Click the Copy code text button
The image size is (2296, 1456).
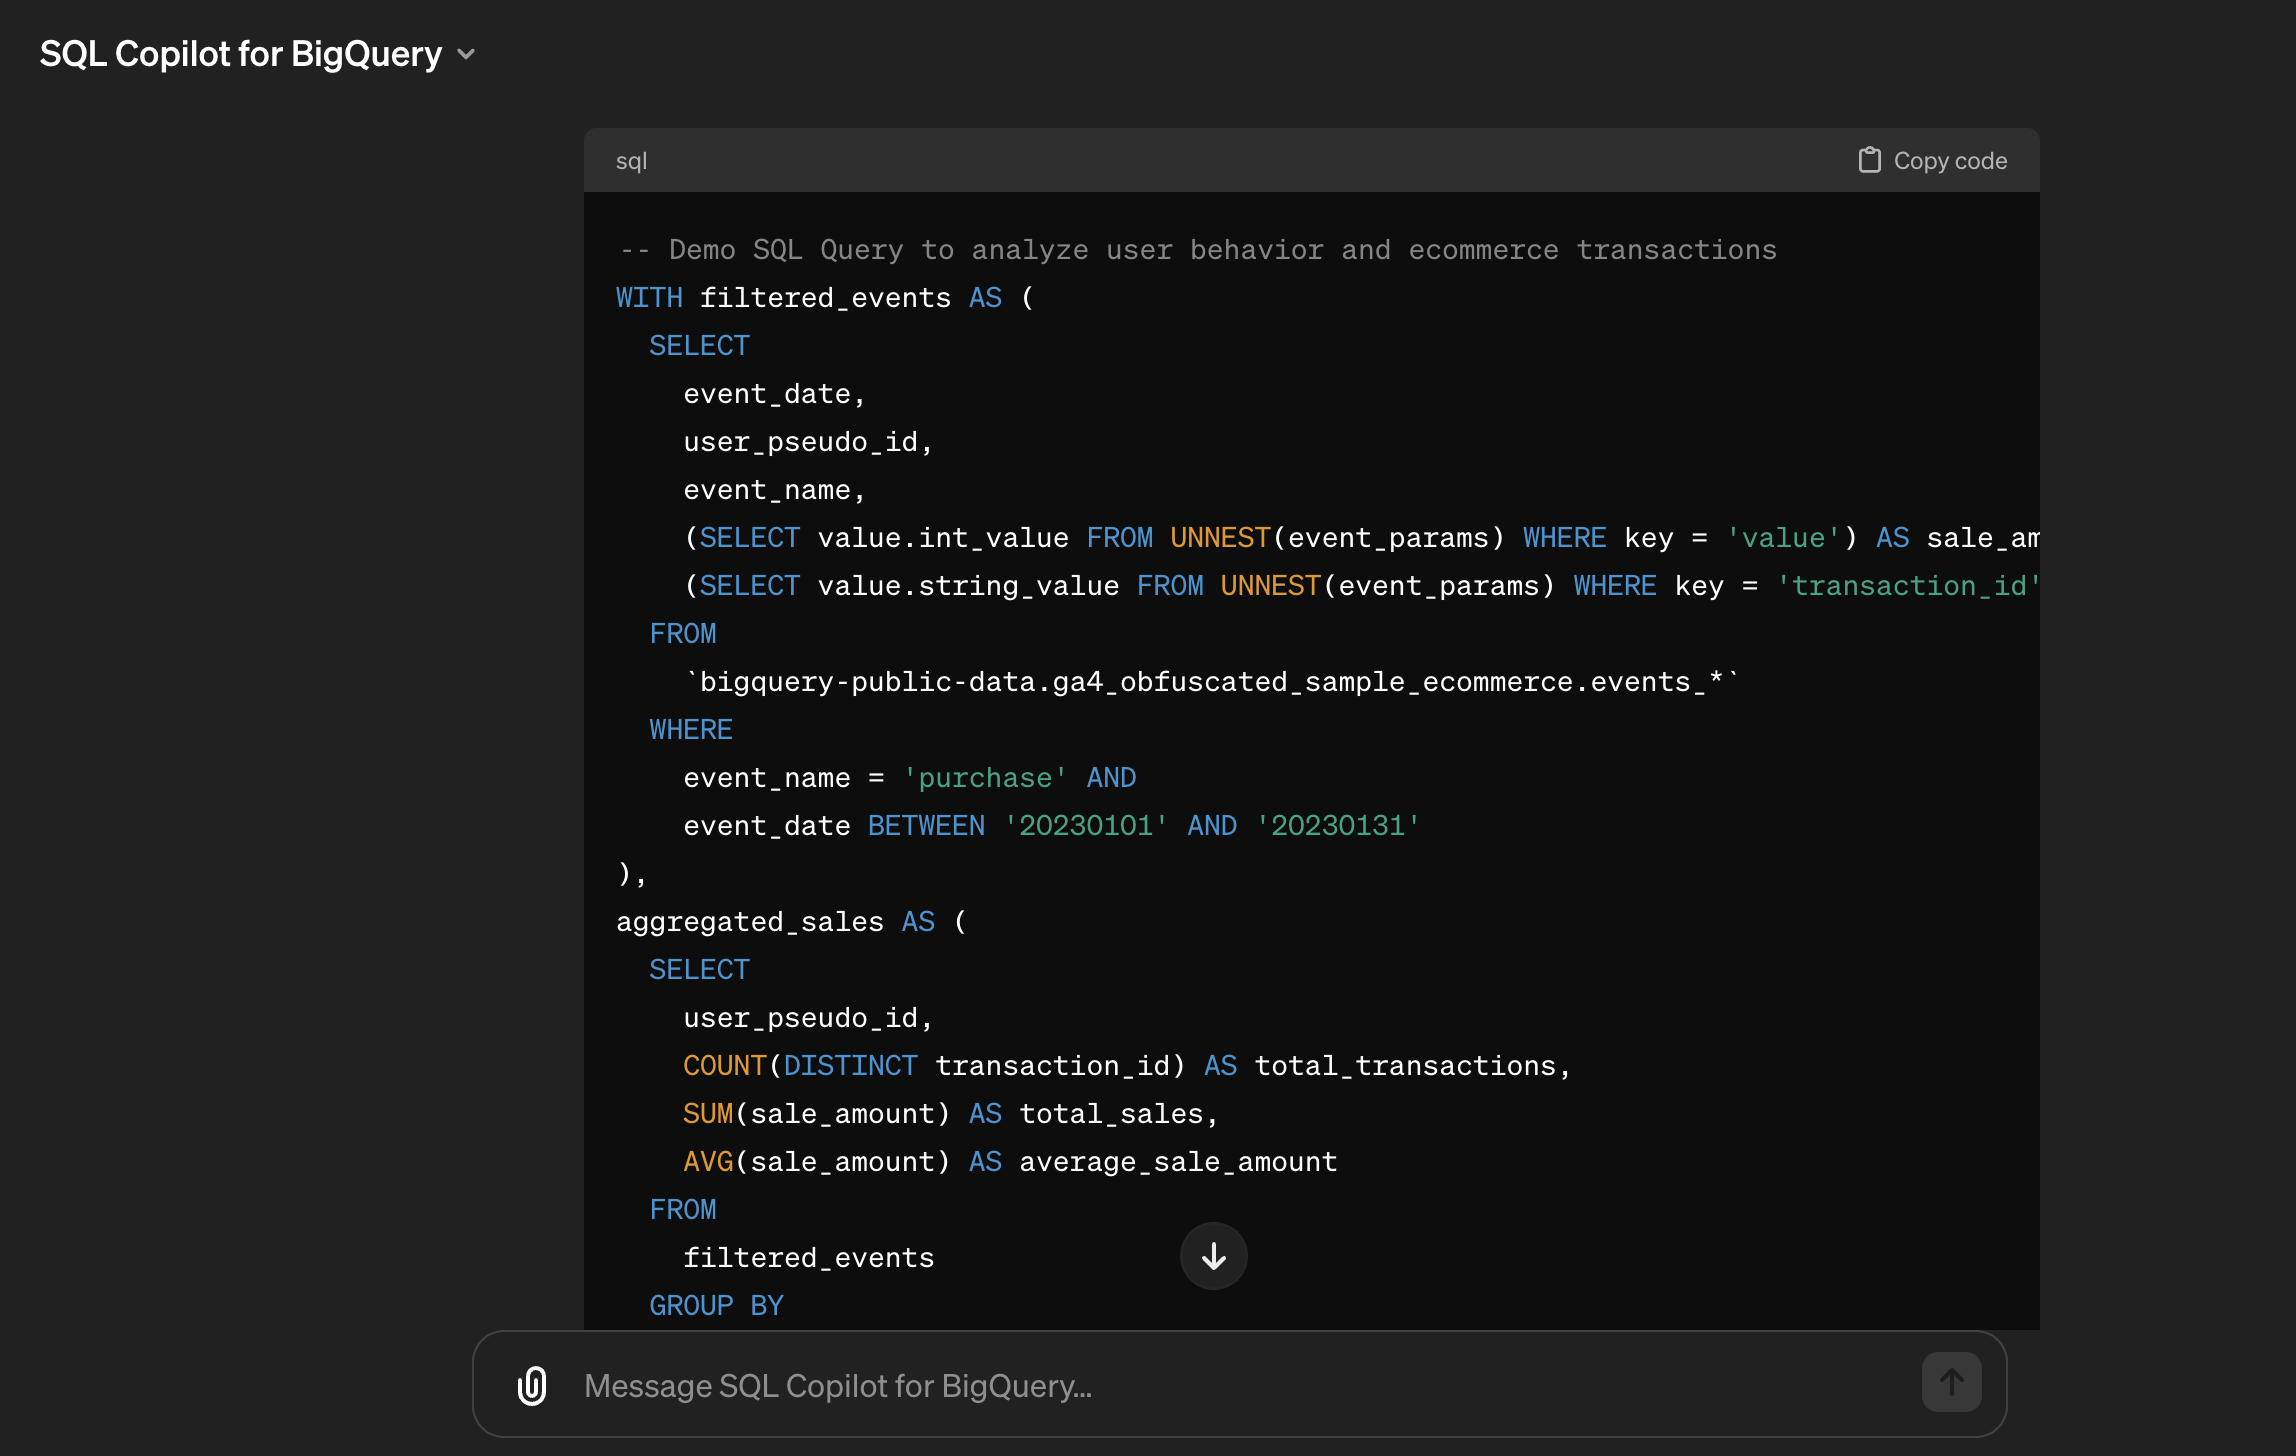point(1949,161)
